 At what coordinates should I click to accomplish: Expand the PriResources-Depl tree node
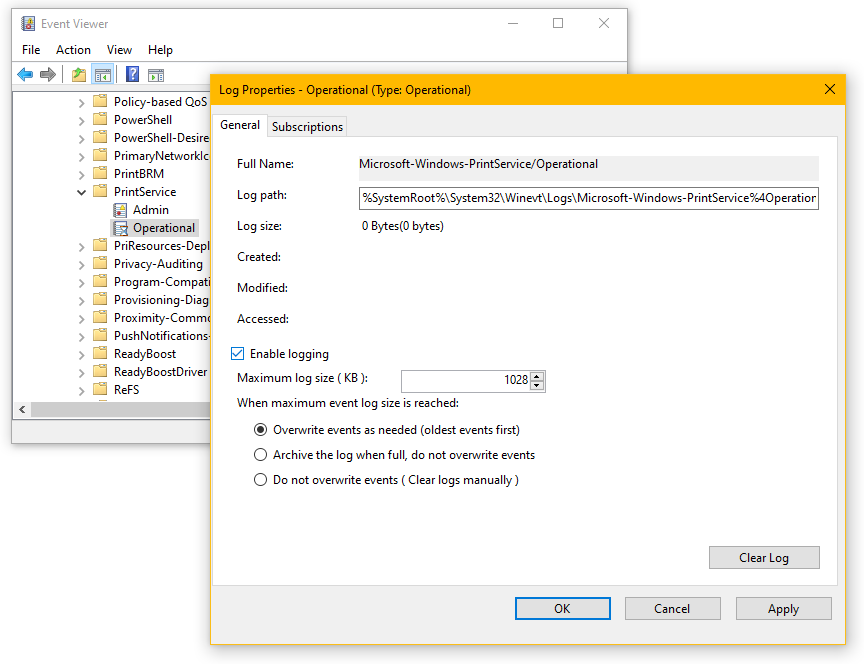pyautogui.click(x=81, y=247)
